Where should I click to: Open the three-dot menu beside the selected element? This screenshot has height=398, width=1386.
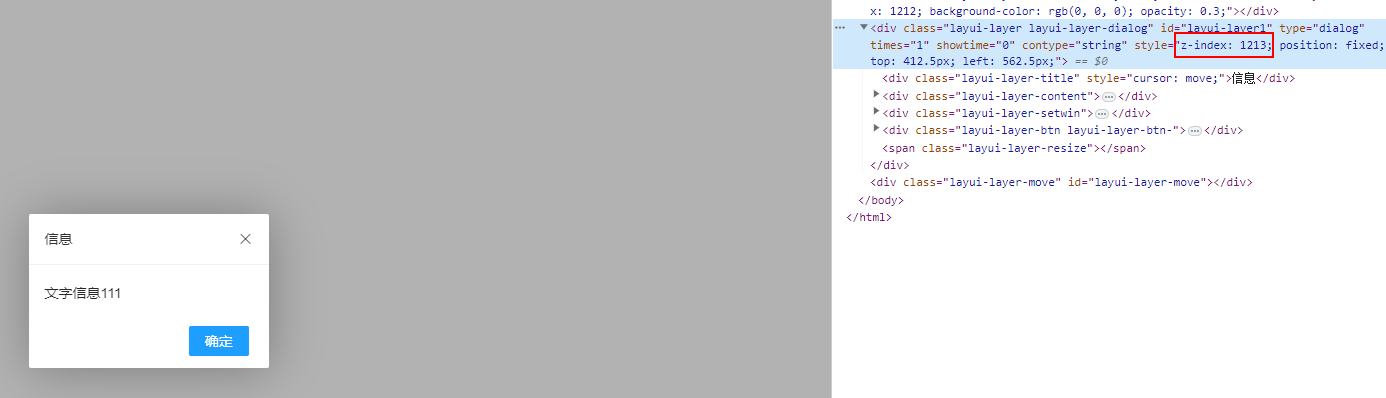pyautogui.click(x=840, y=28)
